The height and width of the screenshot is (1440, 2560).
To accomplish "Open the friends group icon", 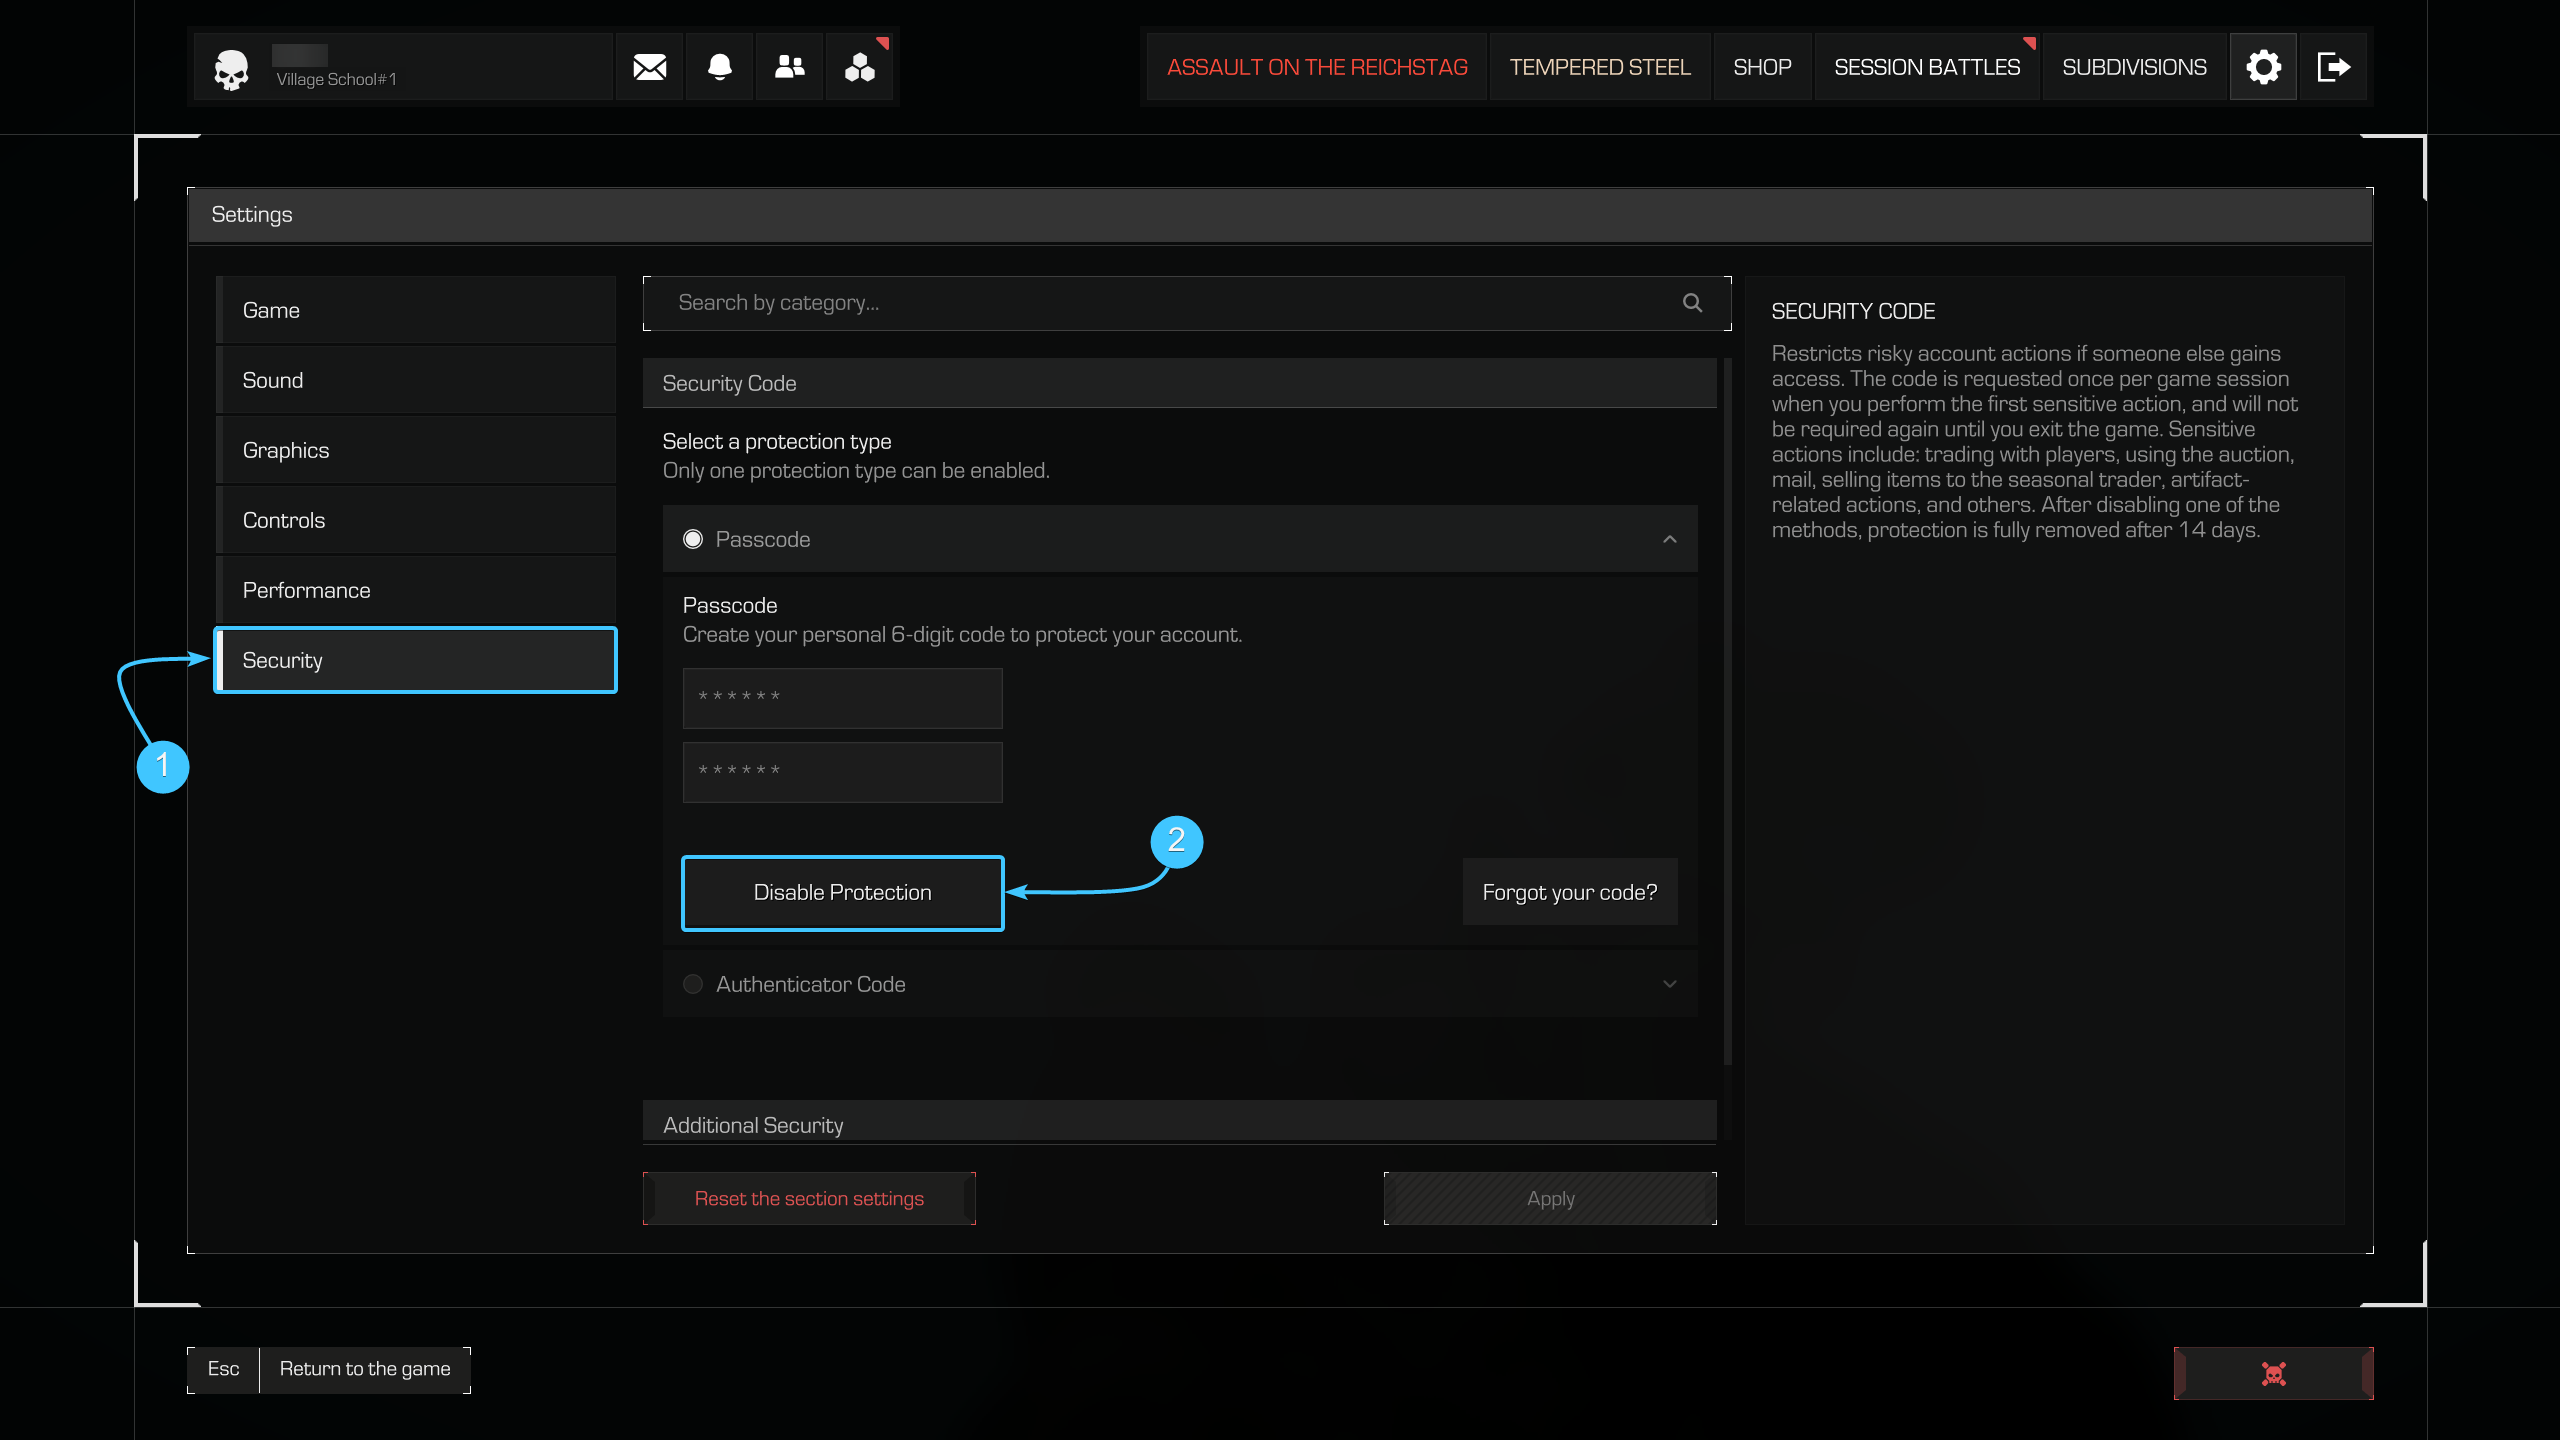I will click(790, 67).
